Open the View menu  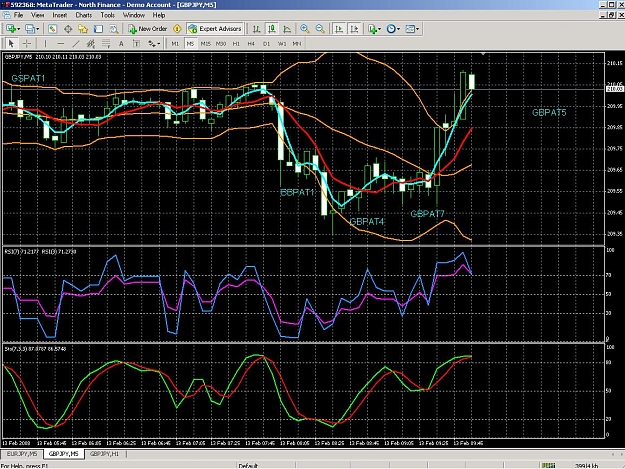37,15
